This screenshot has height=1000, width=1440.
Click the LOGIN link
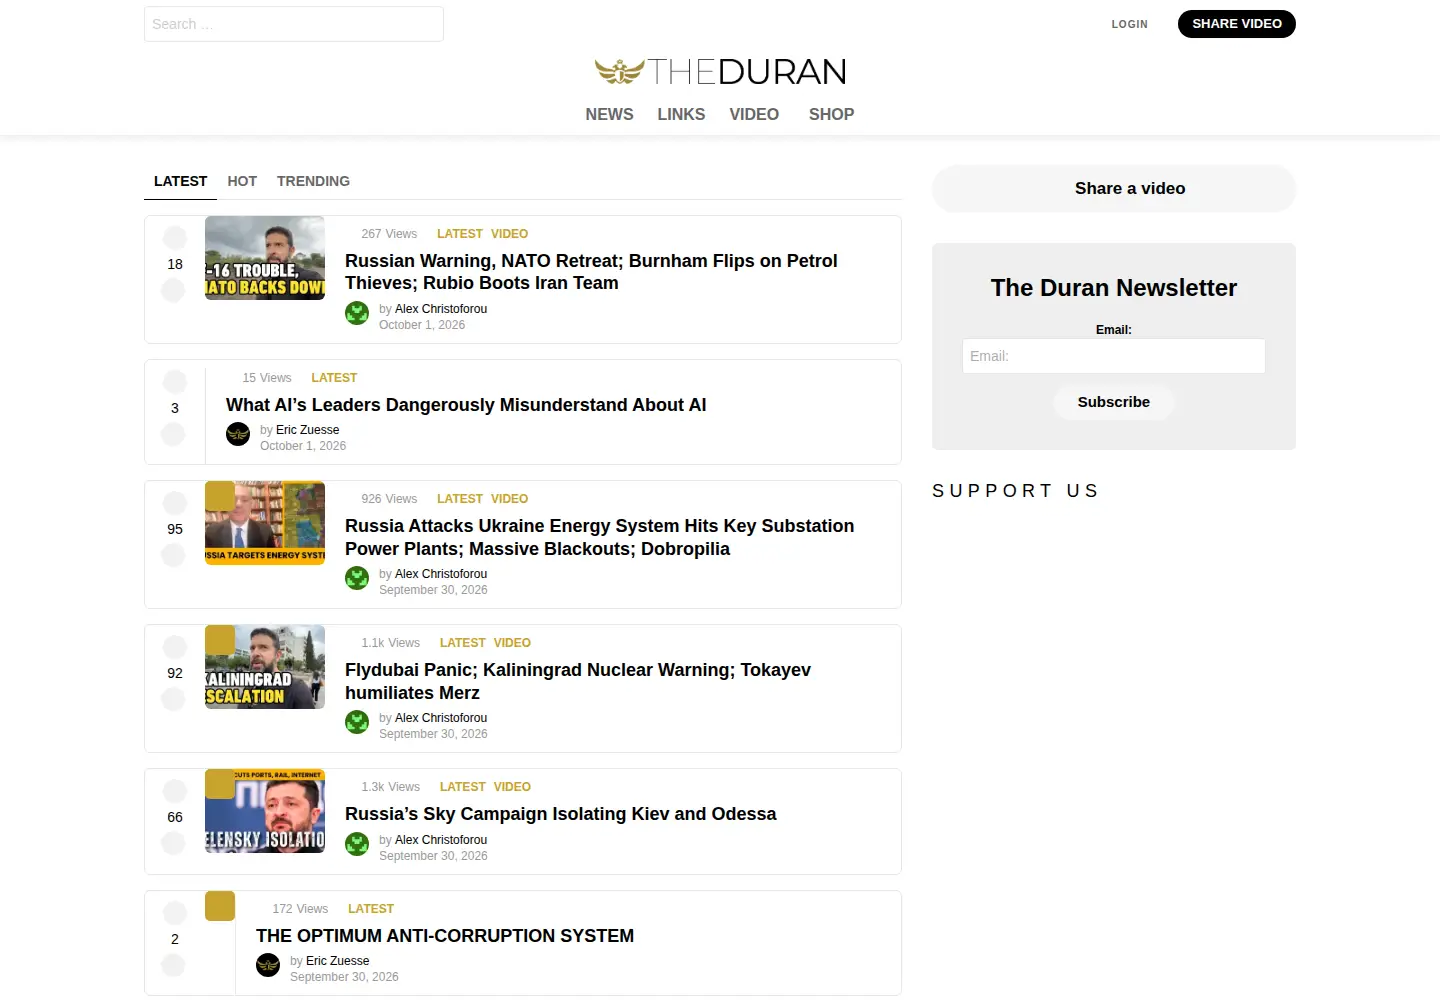(x=1130, y=24)
